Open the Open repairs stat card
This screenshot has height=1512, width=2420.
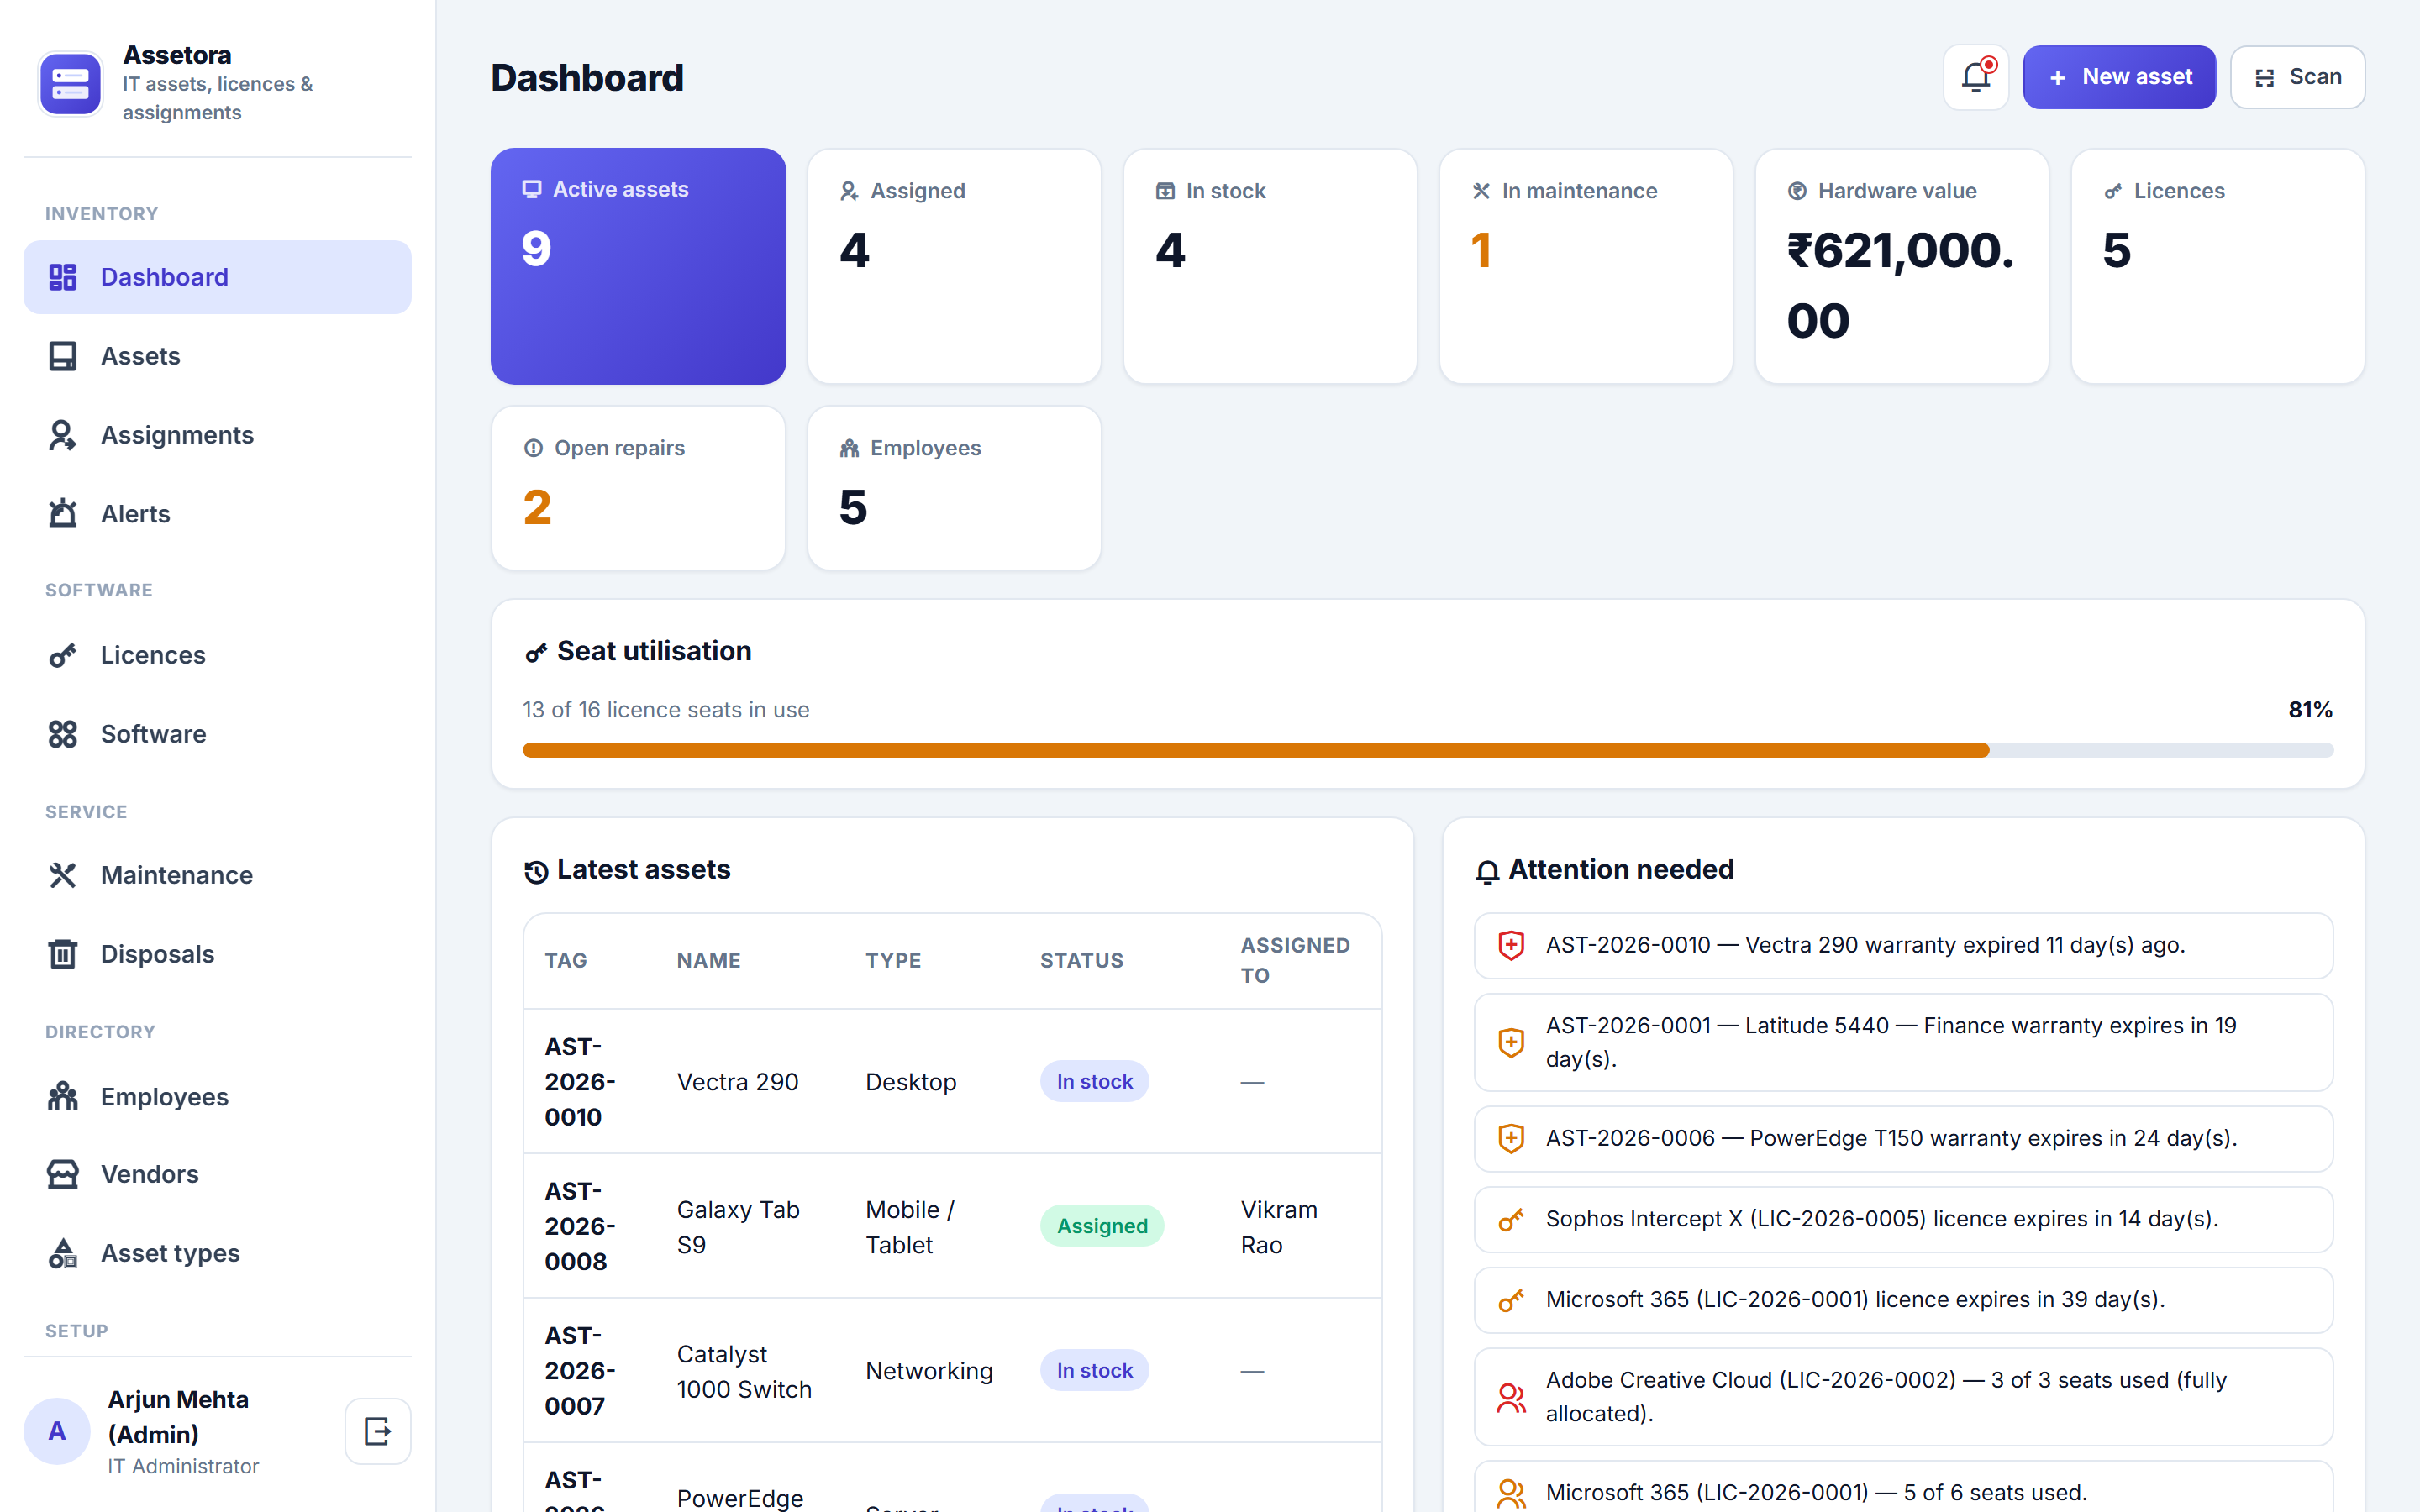point(638,488)
